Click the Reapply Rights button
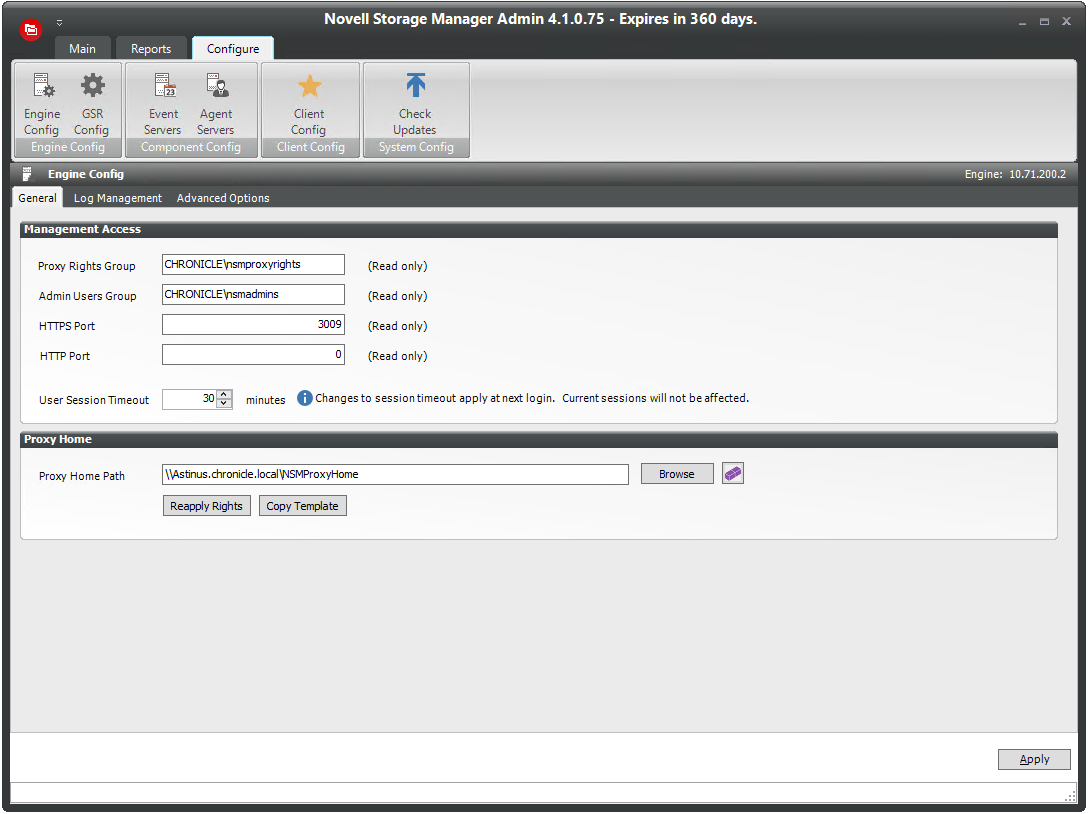 [x=207, y=506]
